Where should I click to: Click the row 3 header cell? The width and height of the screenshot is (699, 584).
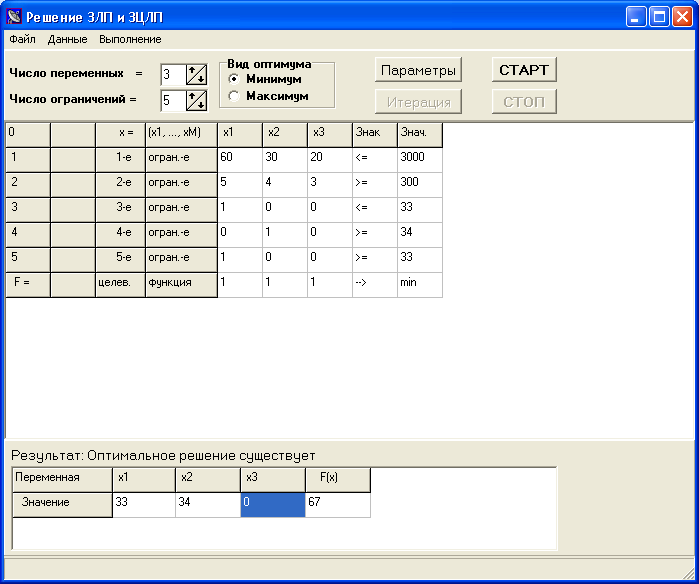tap(28, 210)
